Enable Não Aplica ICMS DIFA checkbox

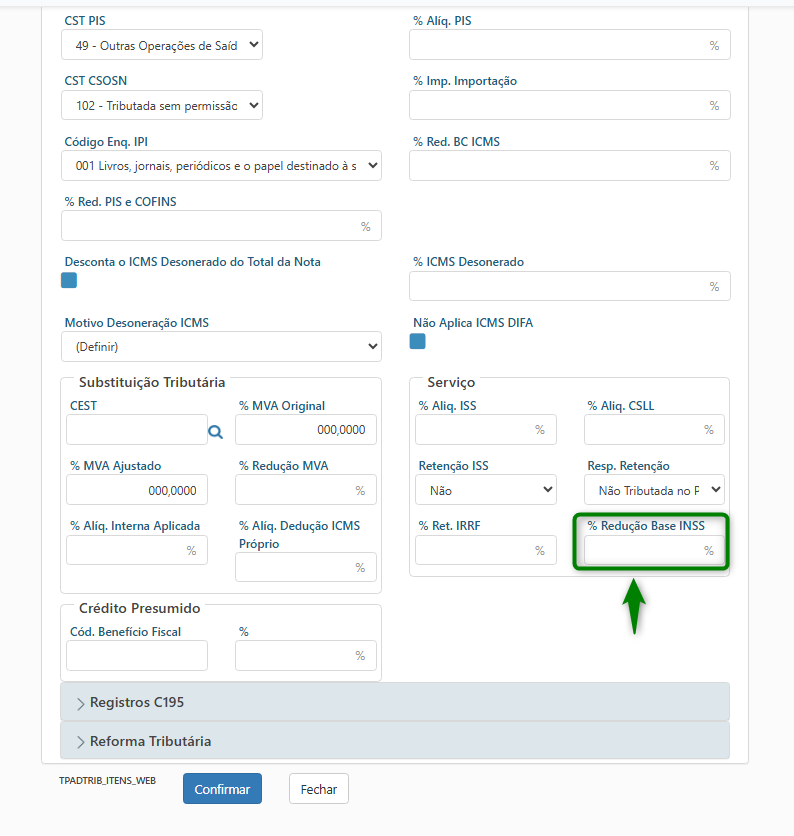pos(418,341)
